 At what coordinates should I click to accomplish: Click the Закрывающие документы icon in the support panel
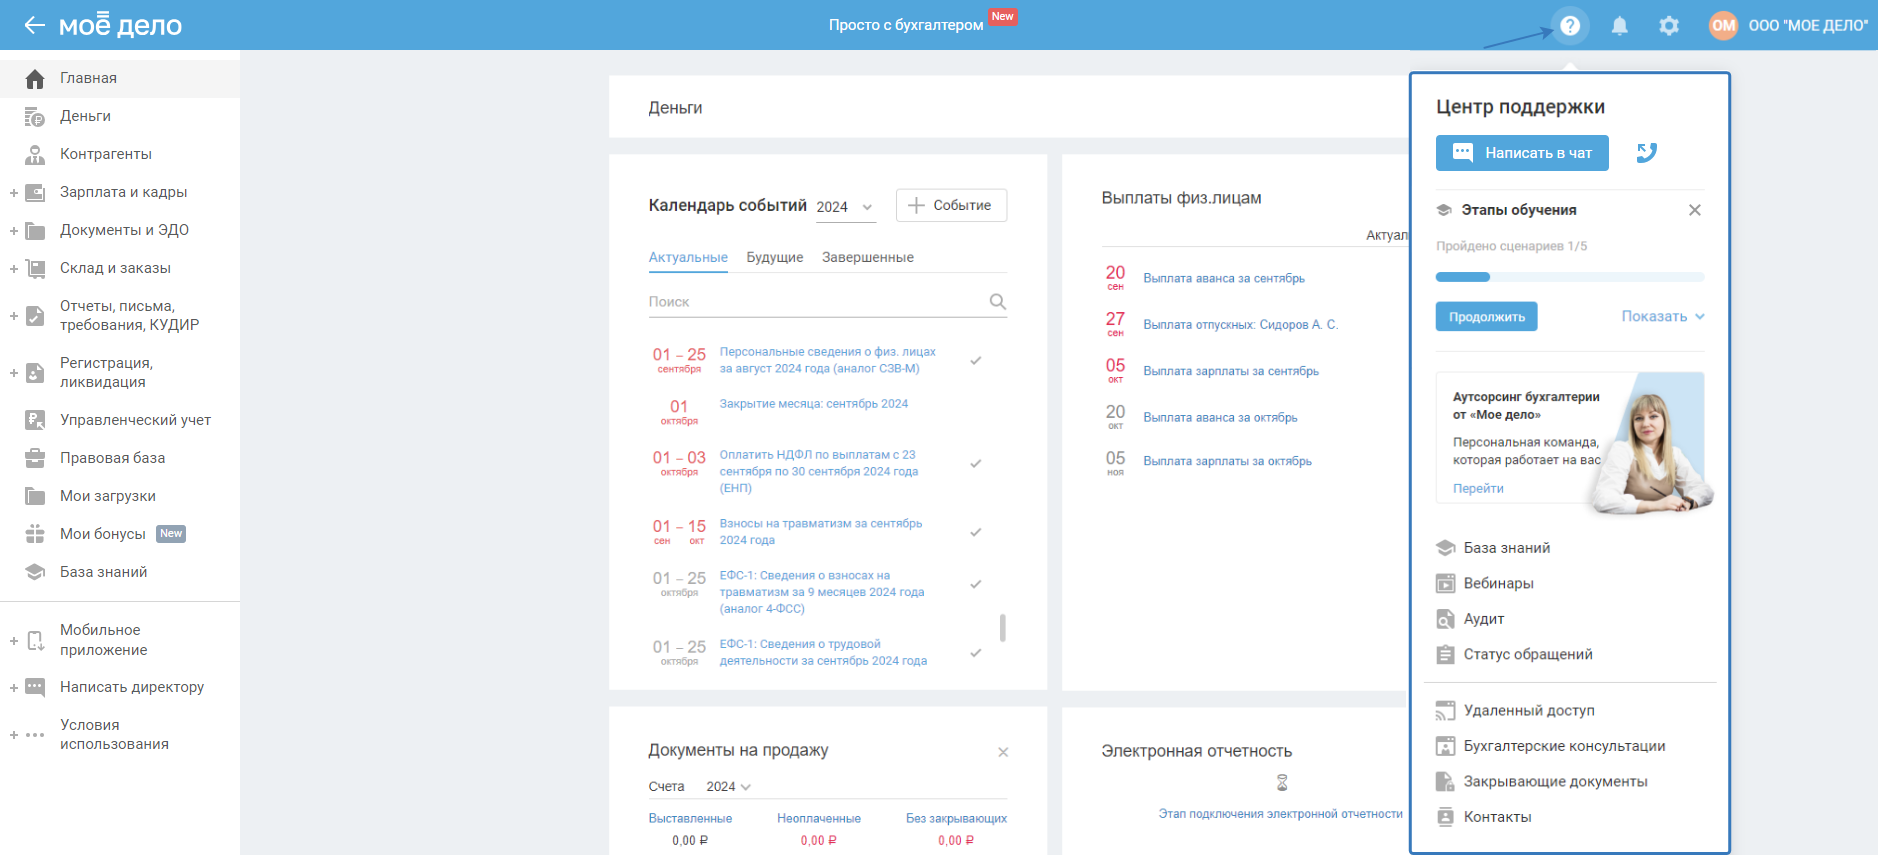(x=1445, y=782)
